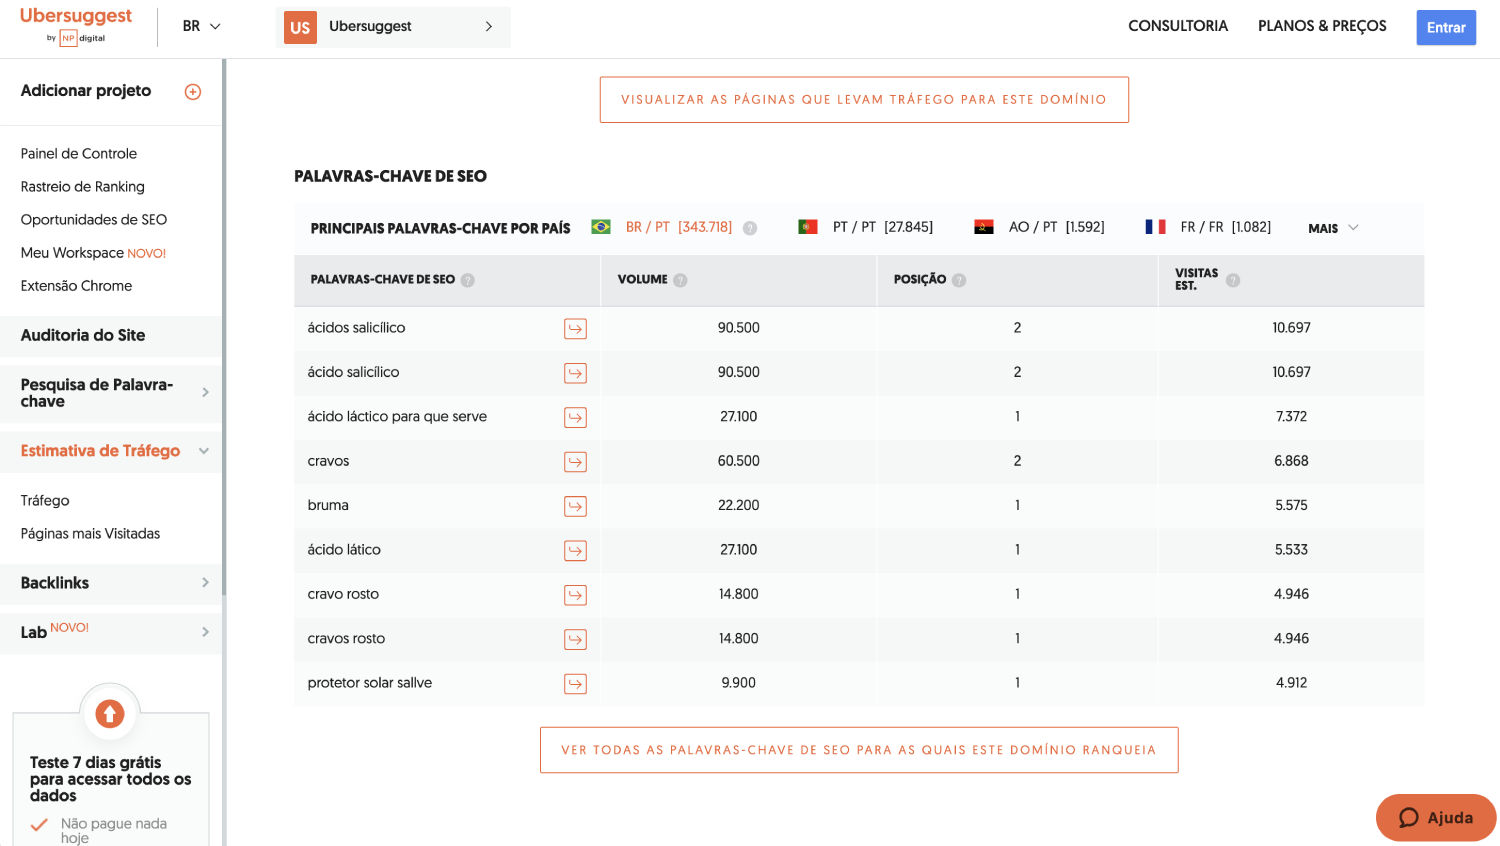Click the orange upgrade arrow icon above trial box
1500x846 pixels.
click(110, 713)
